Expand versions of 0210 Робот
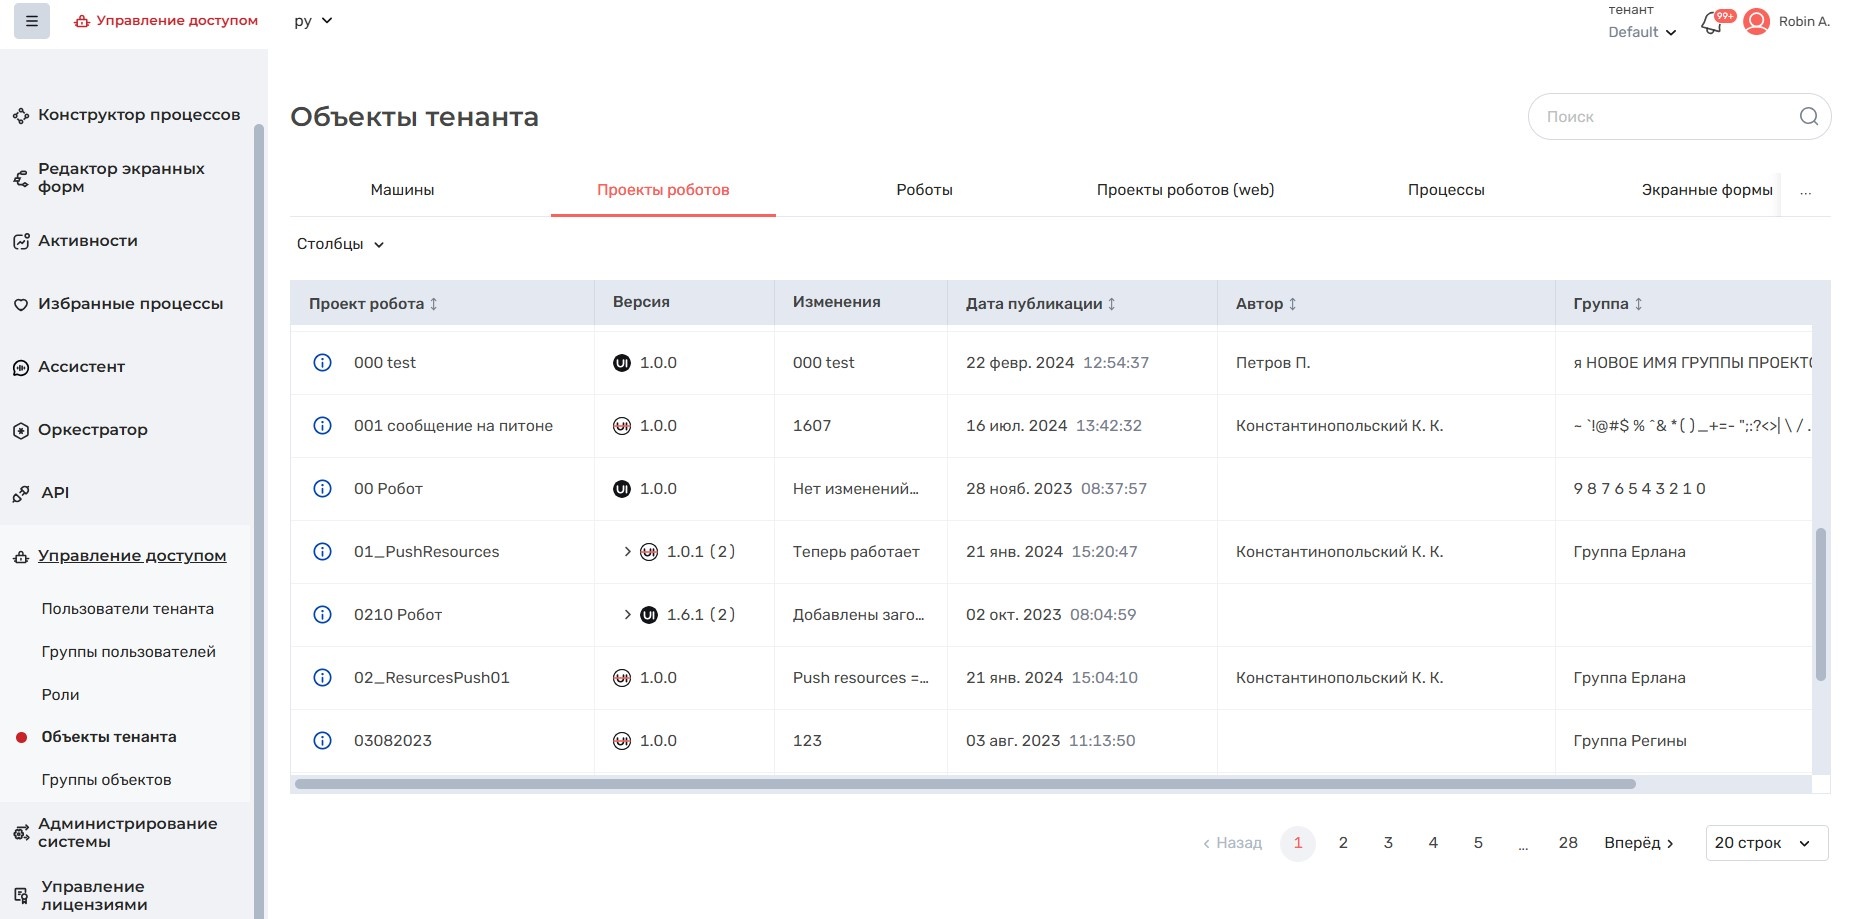 627,615
